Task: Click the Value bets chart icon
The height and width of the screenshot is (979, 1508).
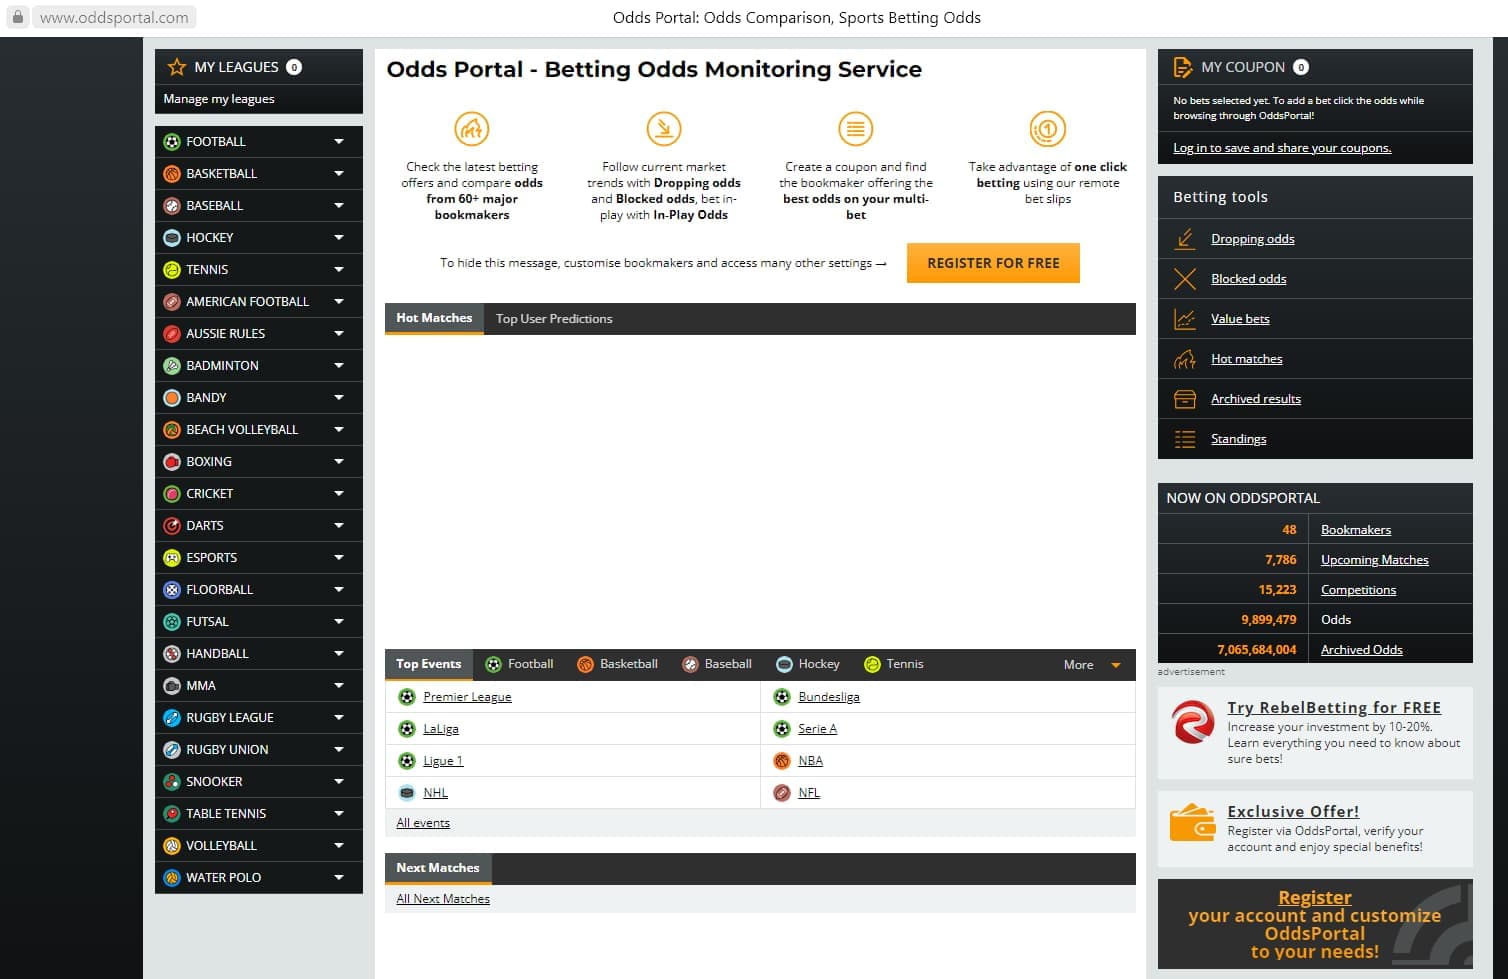Action: click(1185, 319)
